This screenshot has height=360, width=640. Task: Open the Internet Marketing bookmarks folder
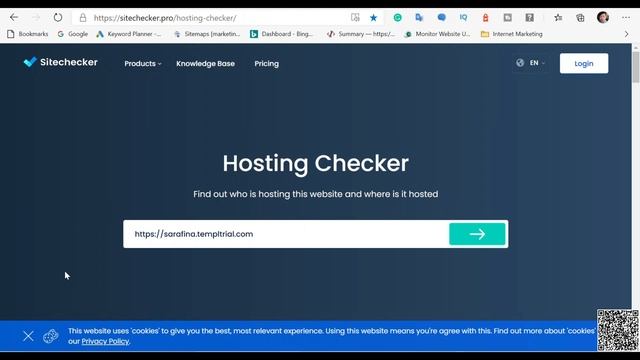tap(512, 34)
